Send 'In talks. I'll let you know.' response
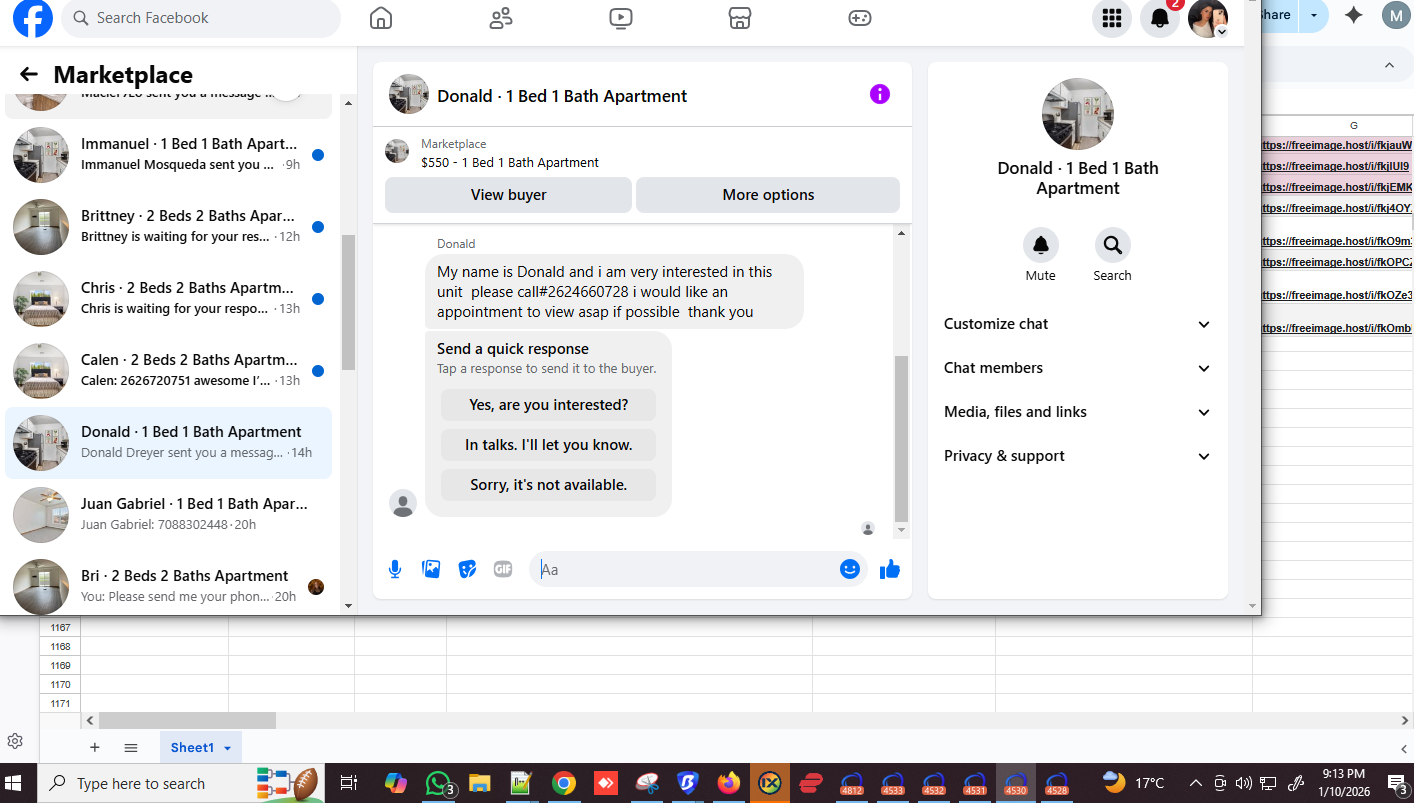 548,445
